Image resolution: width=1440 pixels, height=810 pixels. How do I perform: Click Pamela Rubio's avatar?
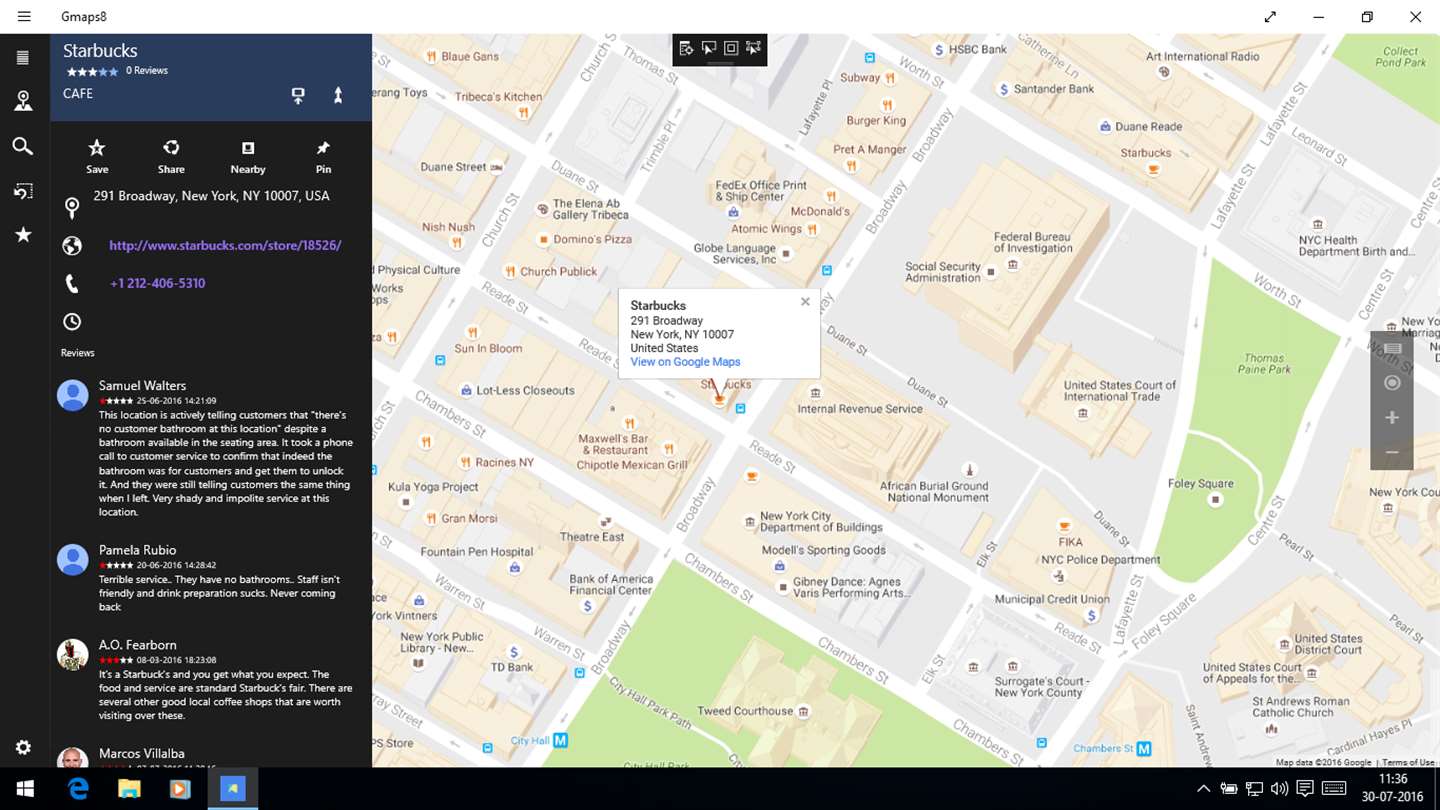point(72,559)
